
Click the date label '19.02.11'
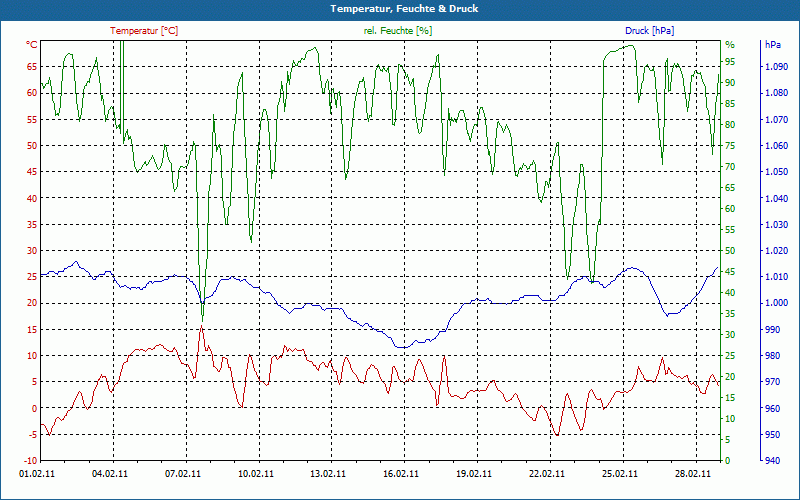tap(474, 474)
